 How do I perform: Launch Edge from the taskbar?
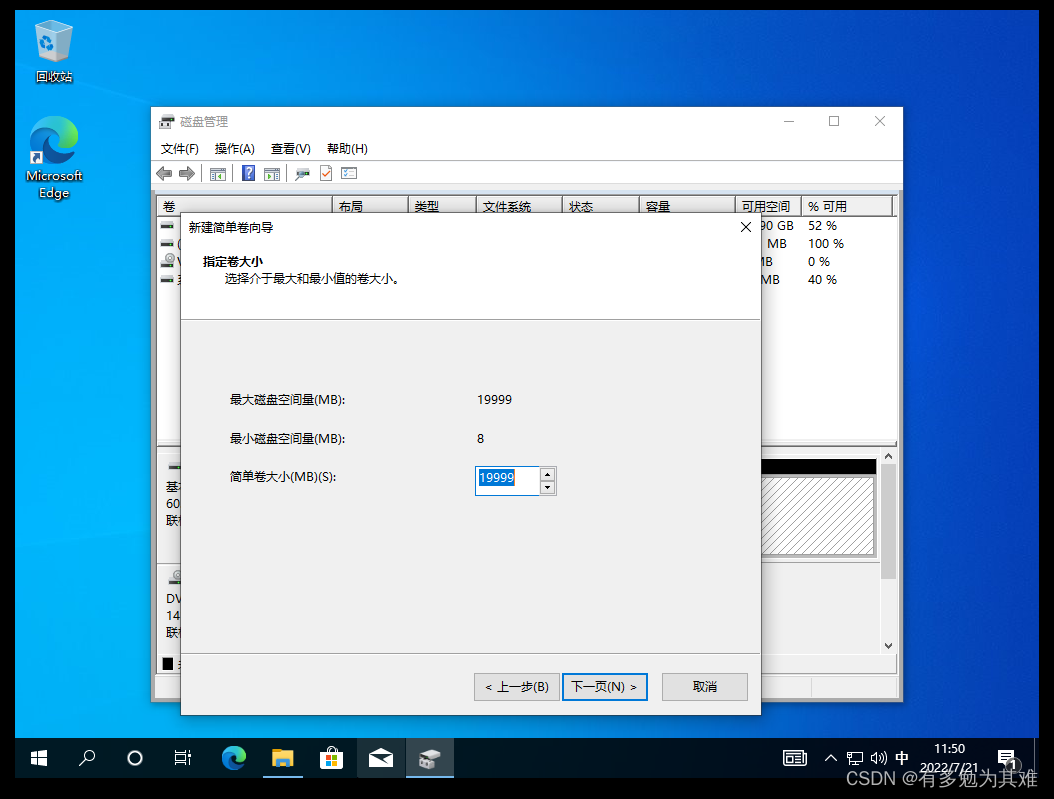click(x=234, y=758)
